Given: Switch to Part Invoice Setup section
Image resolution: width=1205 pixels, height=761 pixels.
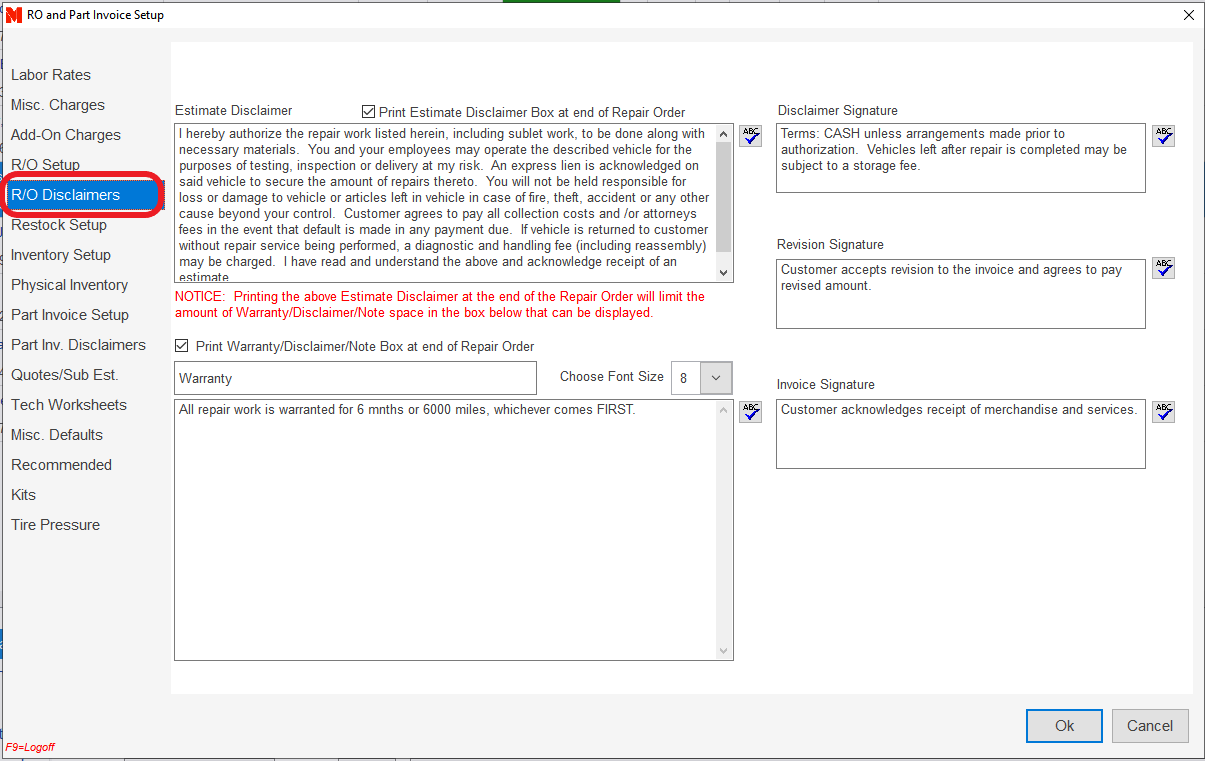Looking at the screenshot, I should click(70, 315).
